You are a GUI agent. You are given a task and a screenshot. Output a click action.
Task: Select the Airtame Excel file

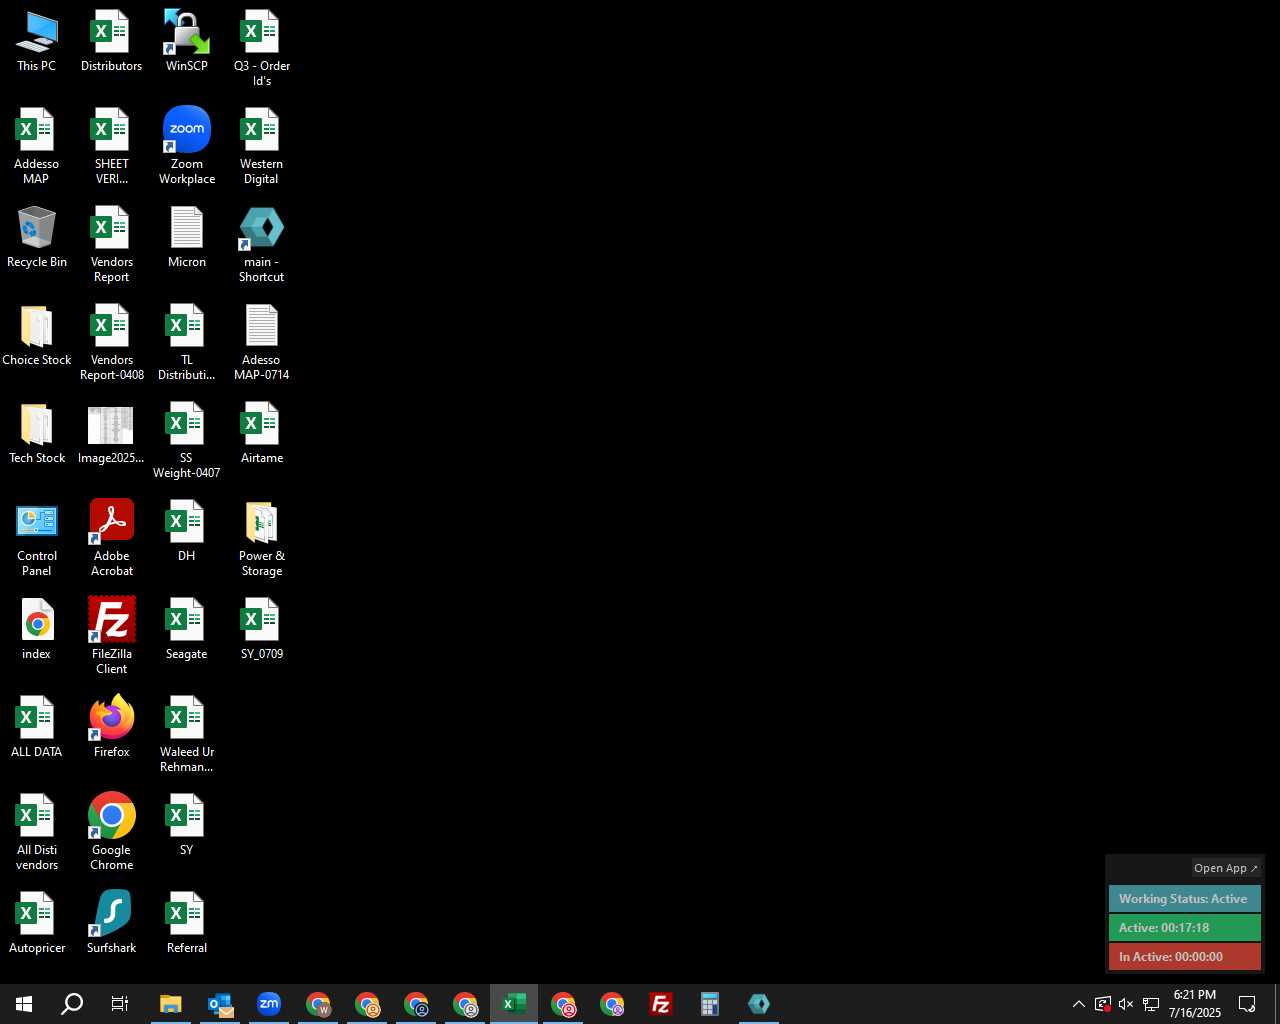[262, 434]
